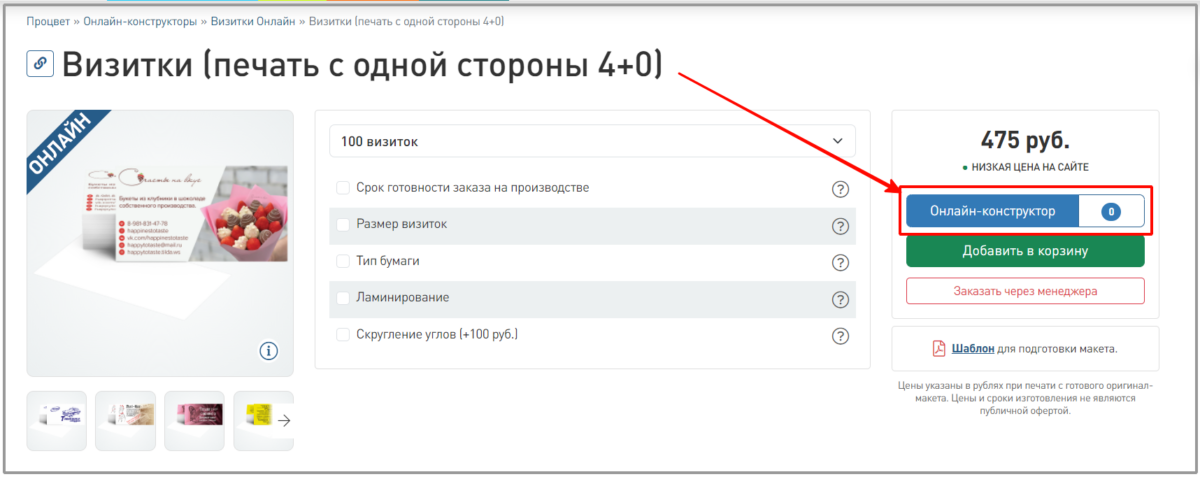Open the 100 визиток quantity dropdown
This screenshot has width=1200, height=479.
pyautogui.click(x=592, y=142)
